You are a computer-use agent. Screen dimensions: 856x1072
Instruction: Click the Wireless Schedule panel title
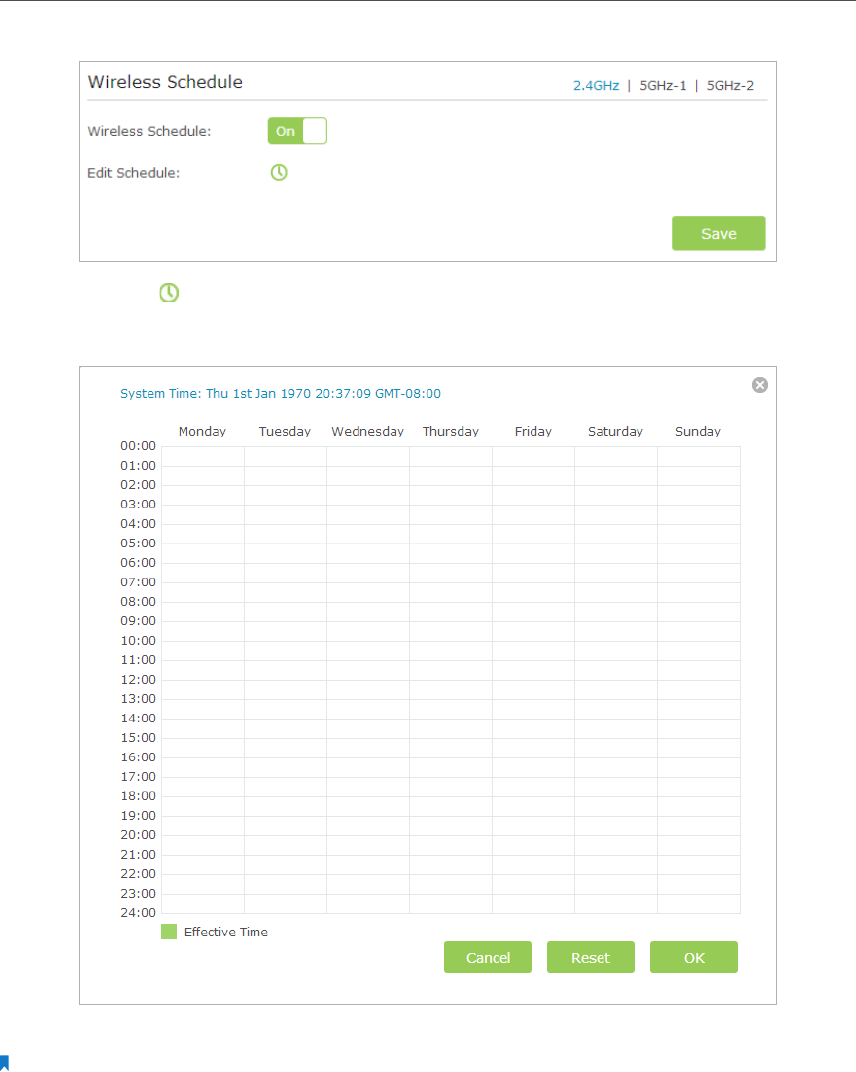pos(165,82)
